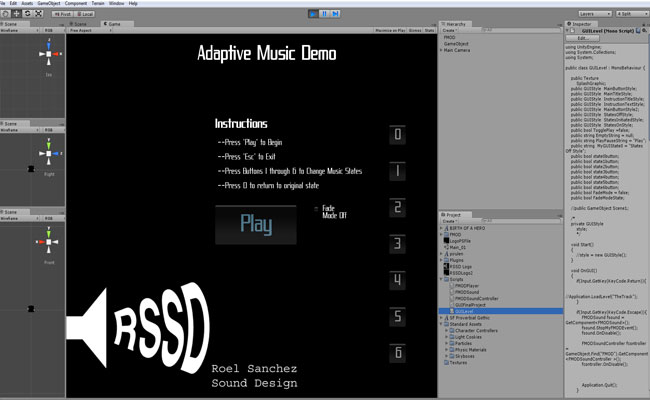Viewport: 650px width, 400px height.
Task: Click music state button 0
Action: pos(397,134)
